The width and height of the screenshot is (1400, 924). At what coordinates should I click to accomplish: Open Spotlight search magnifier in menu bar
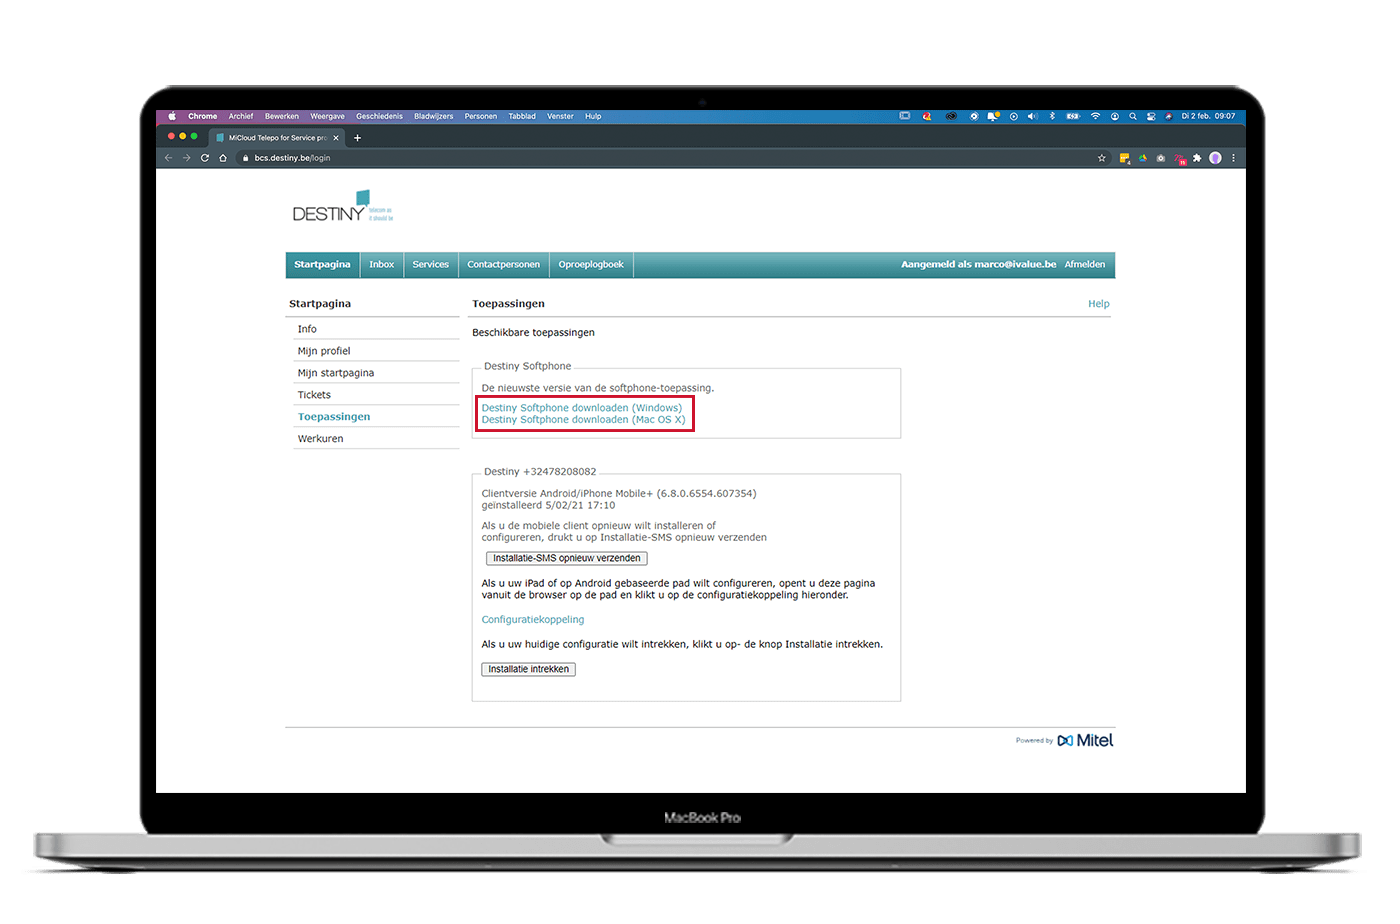click(1133, 116)
